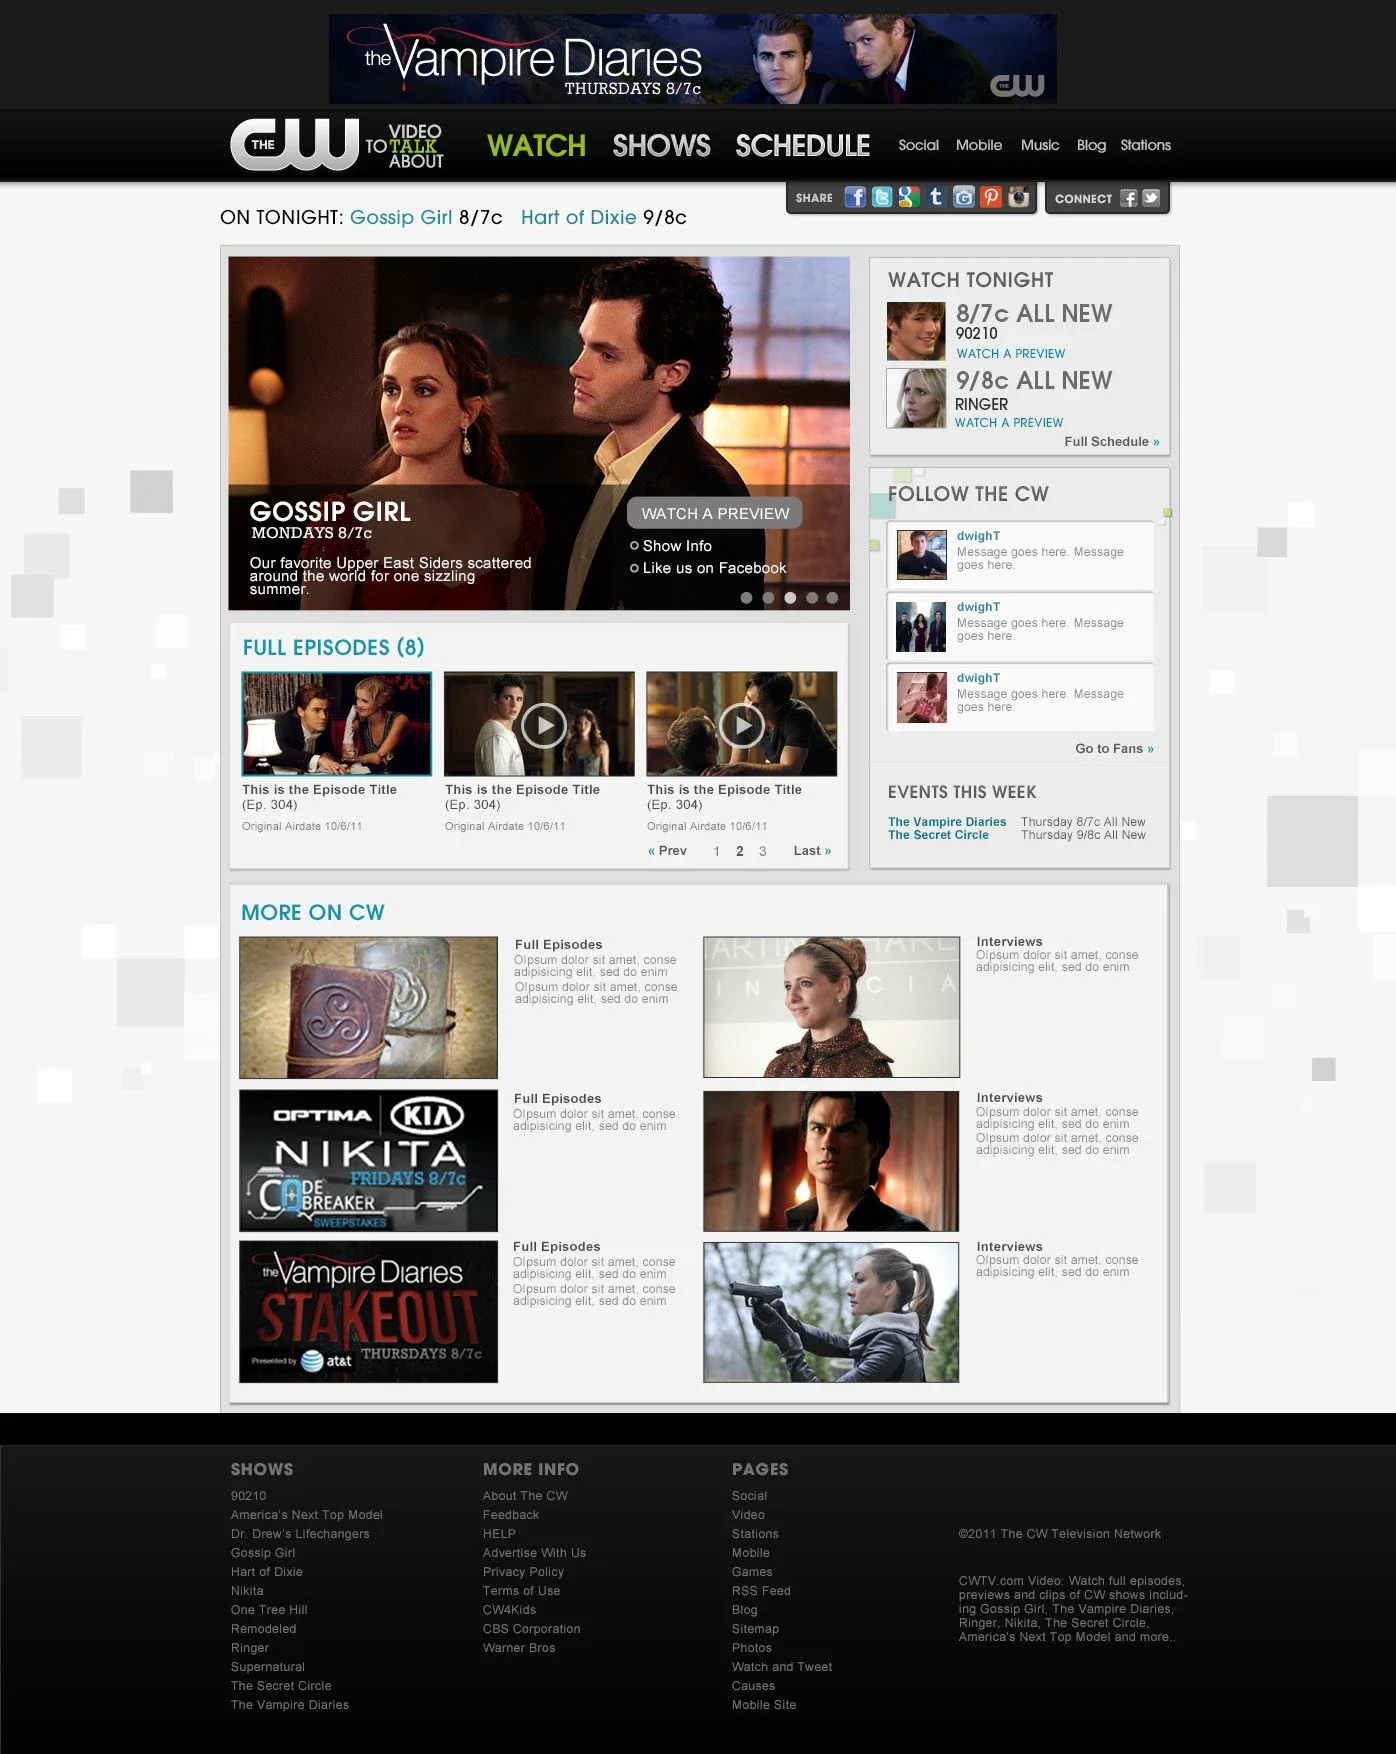This screenshot has width=1396, height=1754.
Task: Click The CW logo
Action: click(x=295, y=144)
